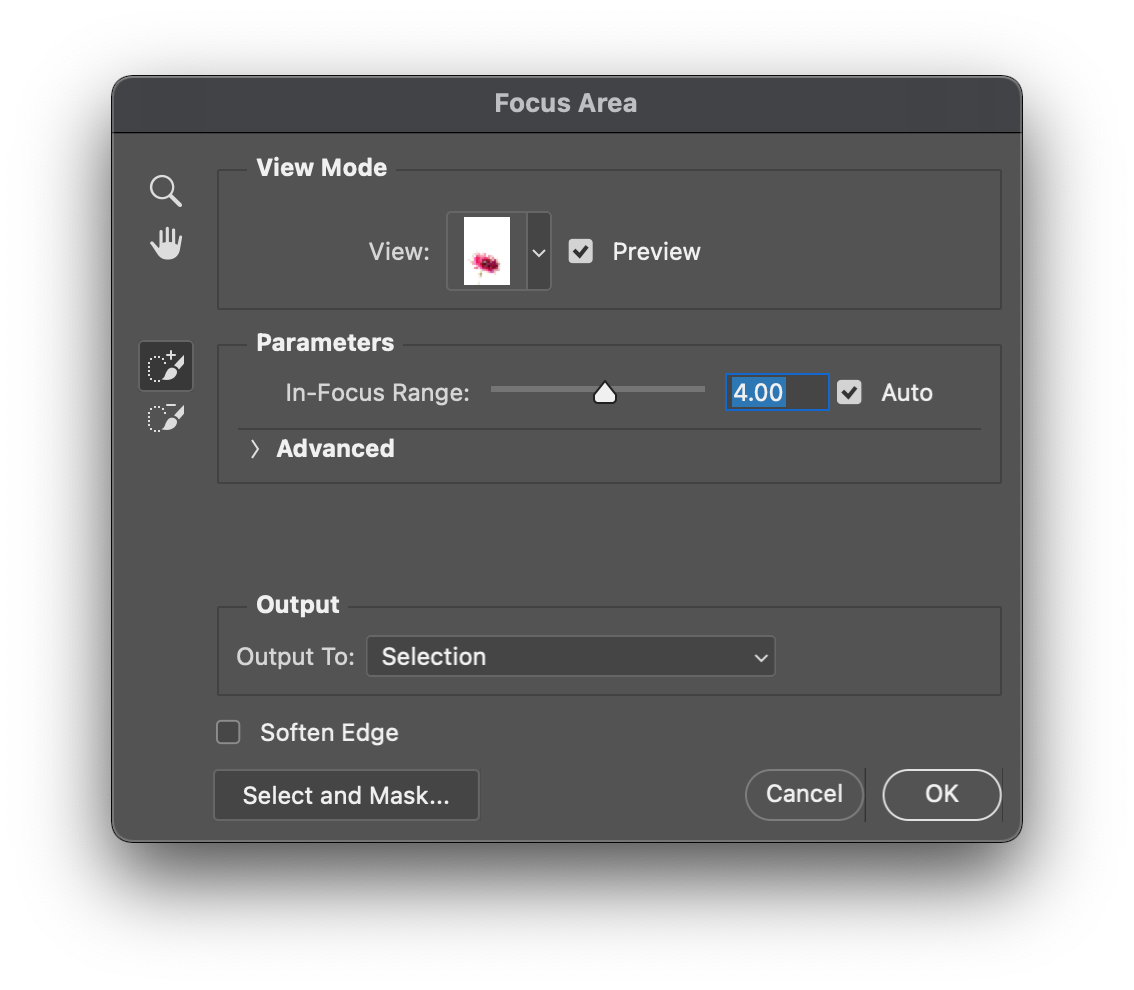This screenshot has height=990, width=1134.
Task: Expand the Advanced section
Action: (255, 449)
